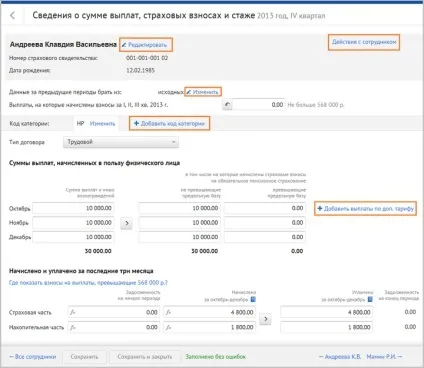
Task: Click the Редактировать link next to employee name
Action: point(144,45)
